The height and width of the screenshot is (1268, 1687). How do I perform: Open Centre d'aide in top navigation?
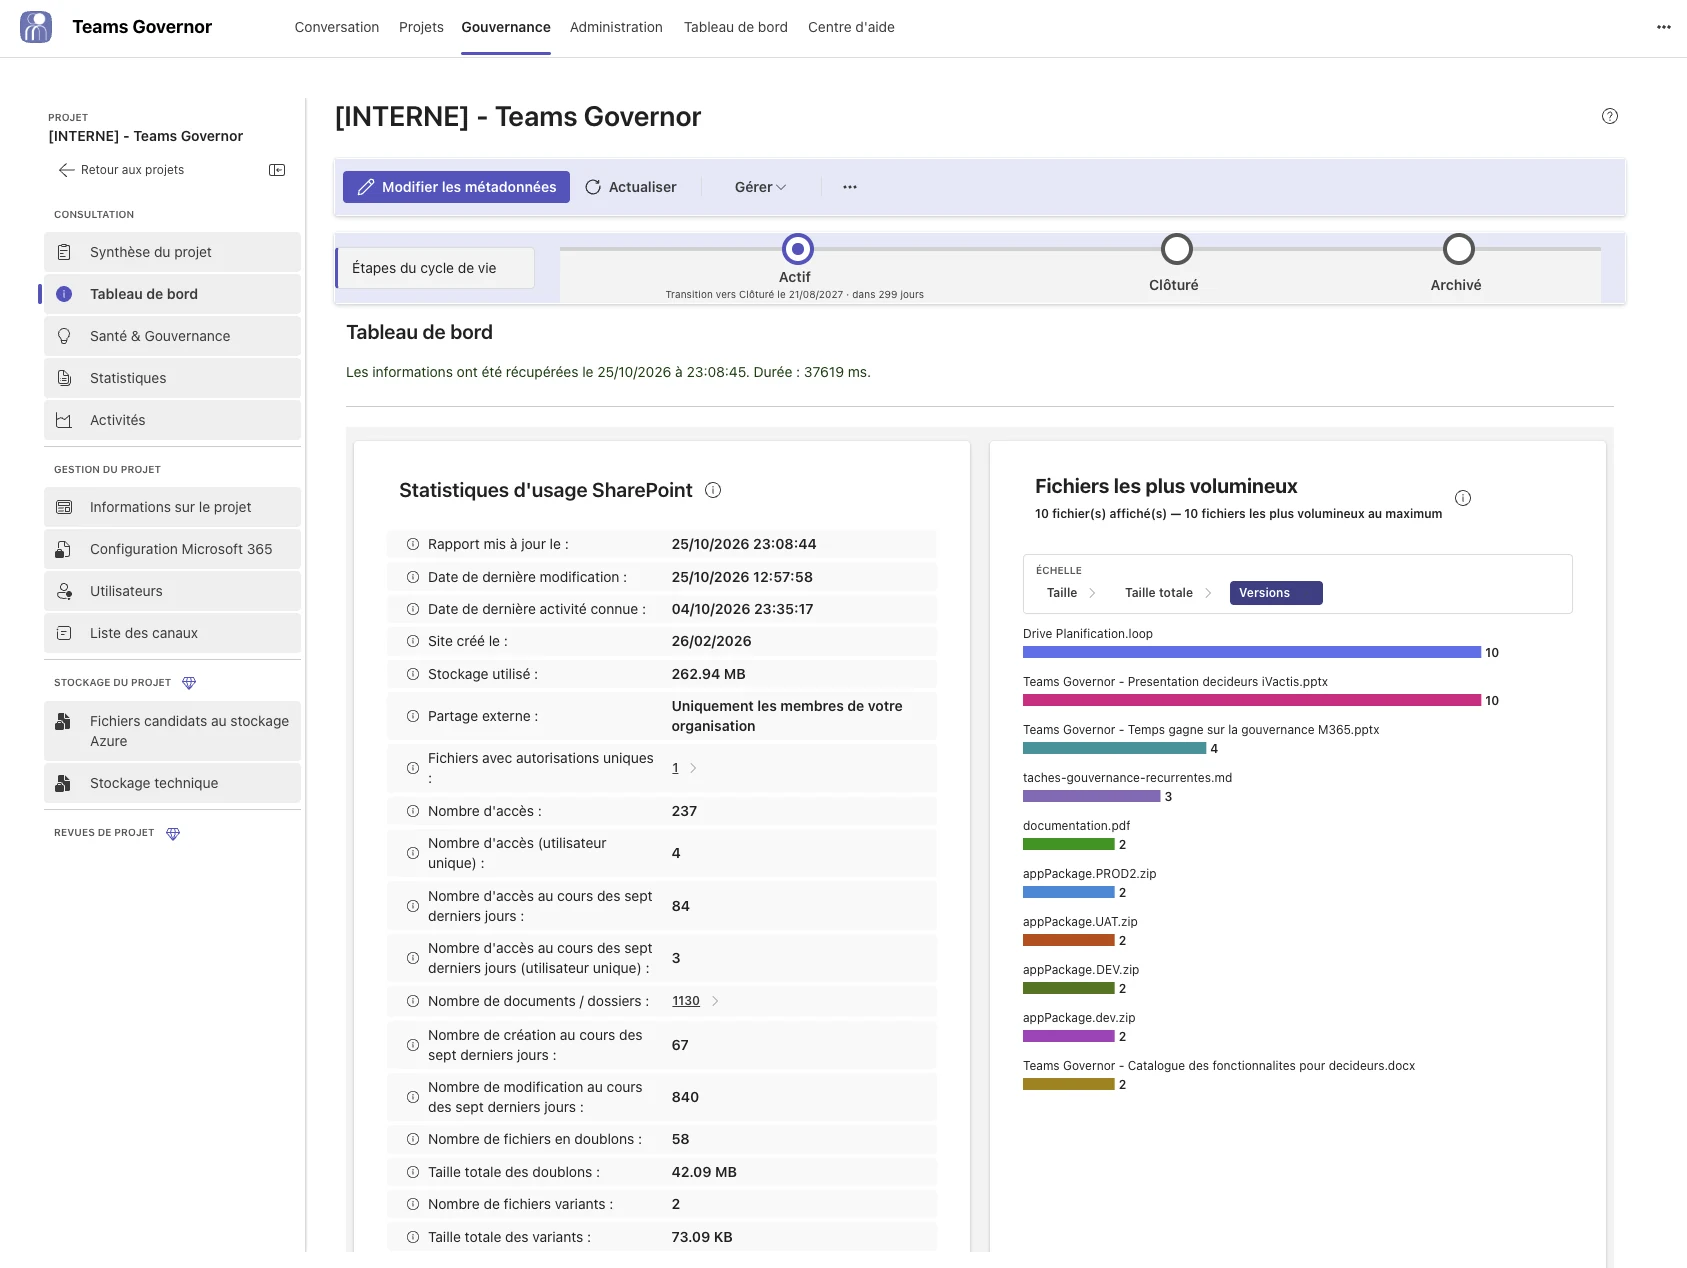tap(851, 27)
